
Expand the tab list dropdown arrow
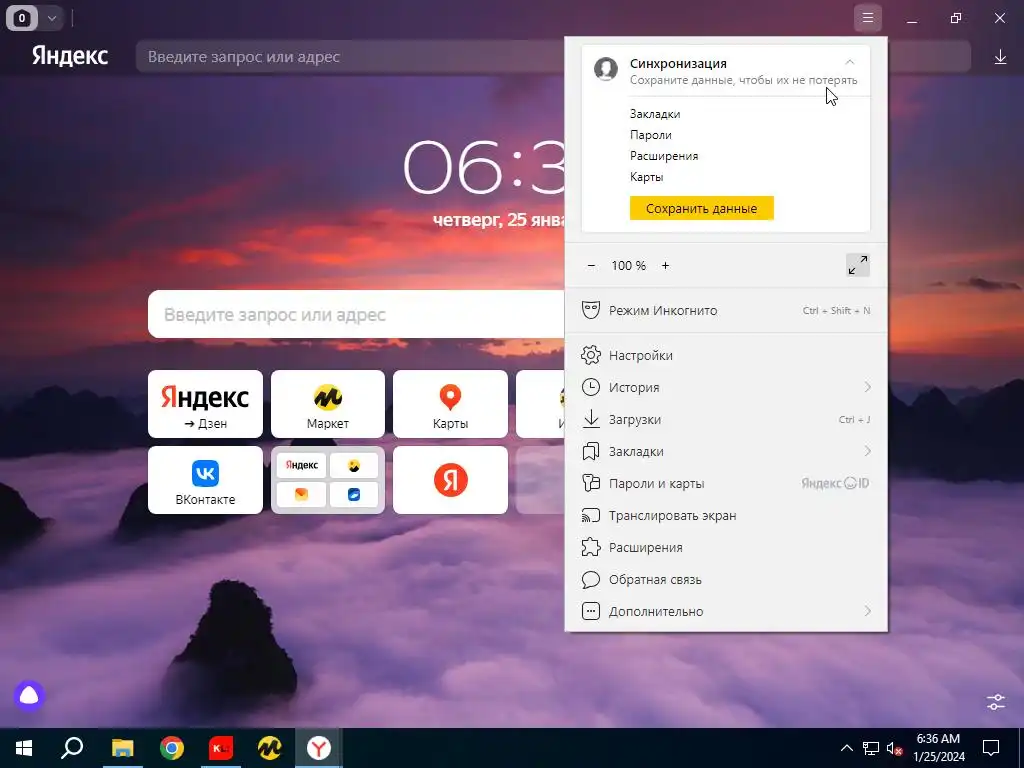coord(52,18)
